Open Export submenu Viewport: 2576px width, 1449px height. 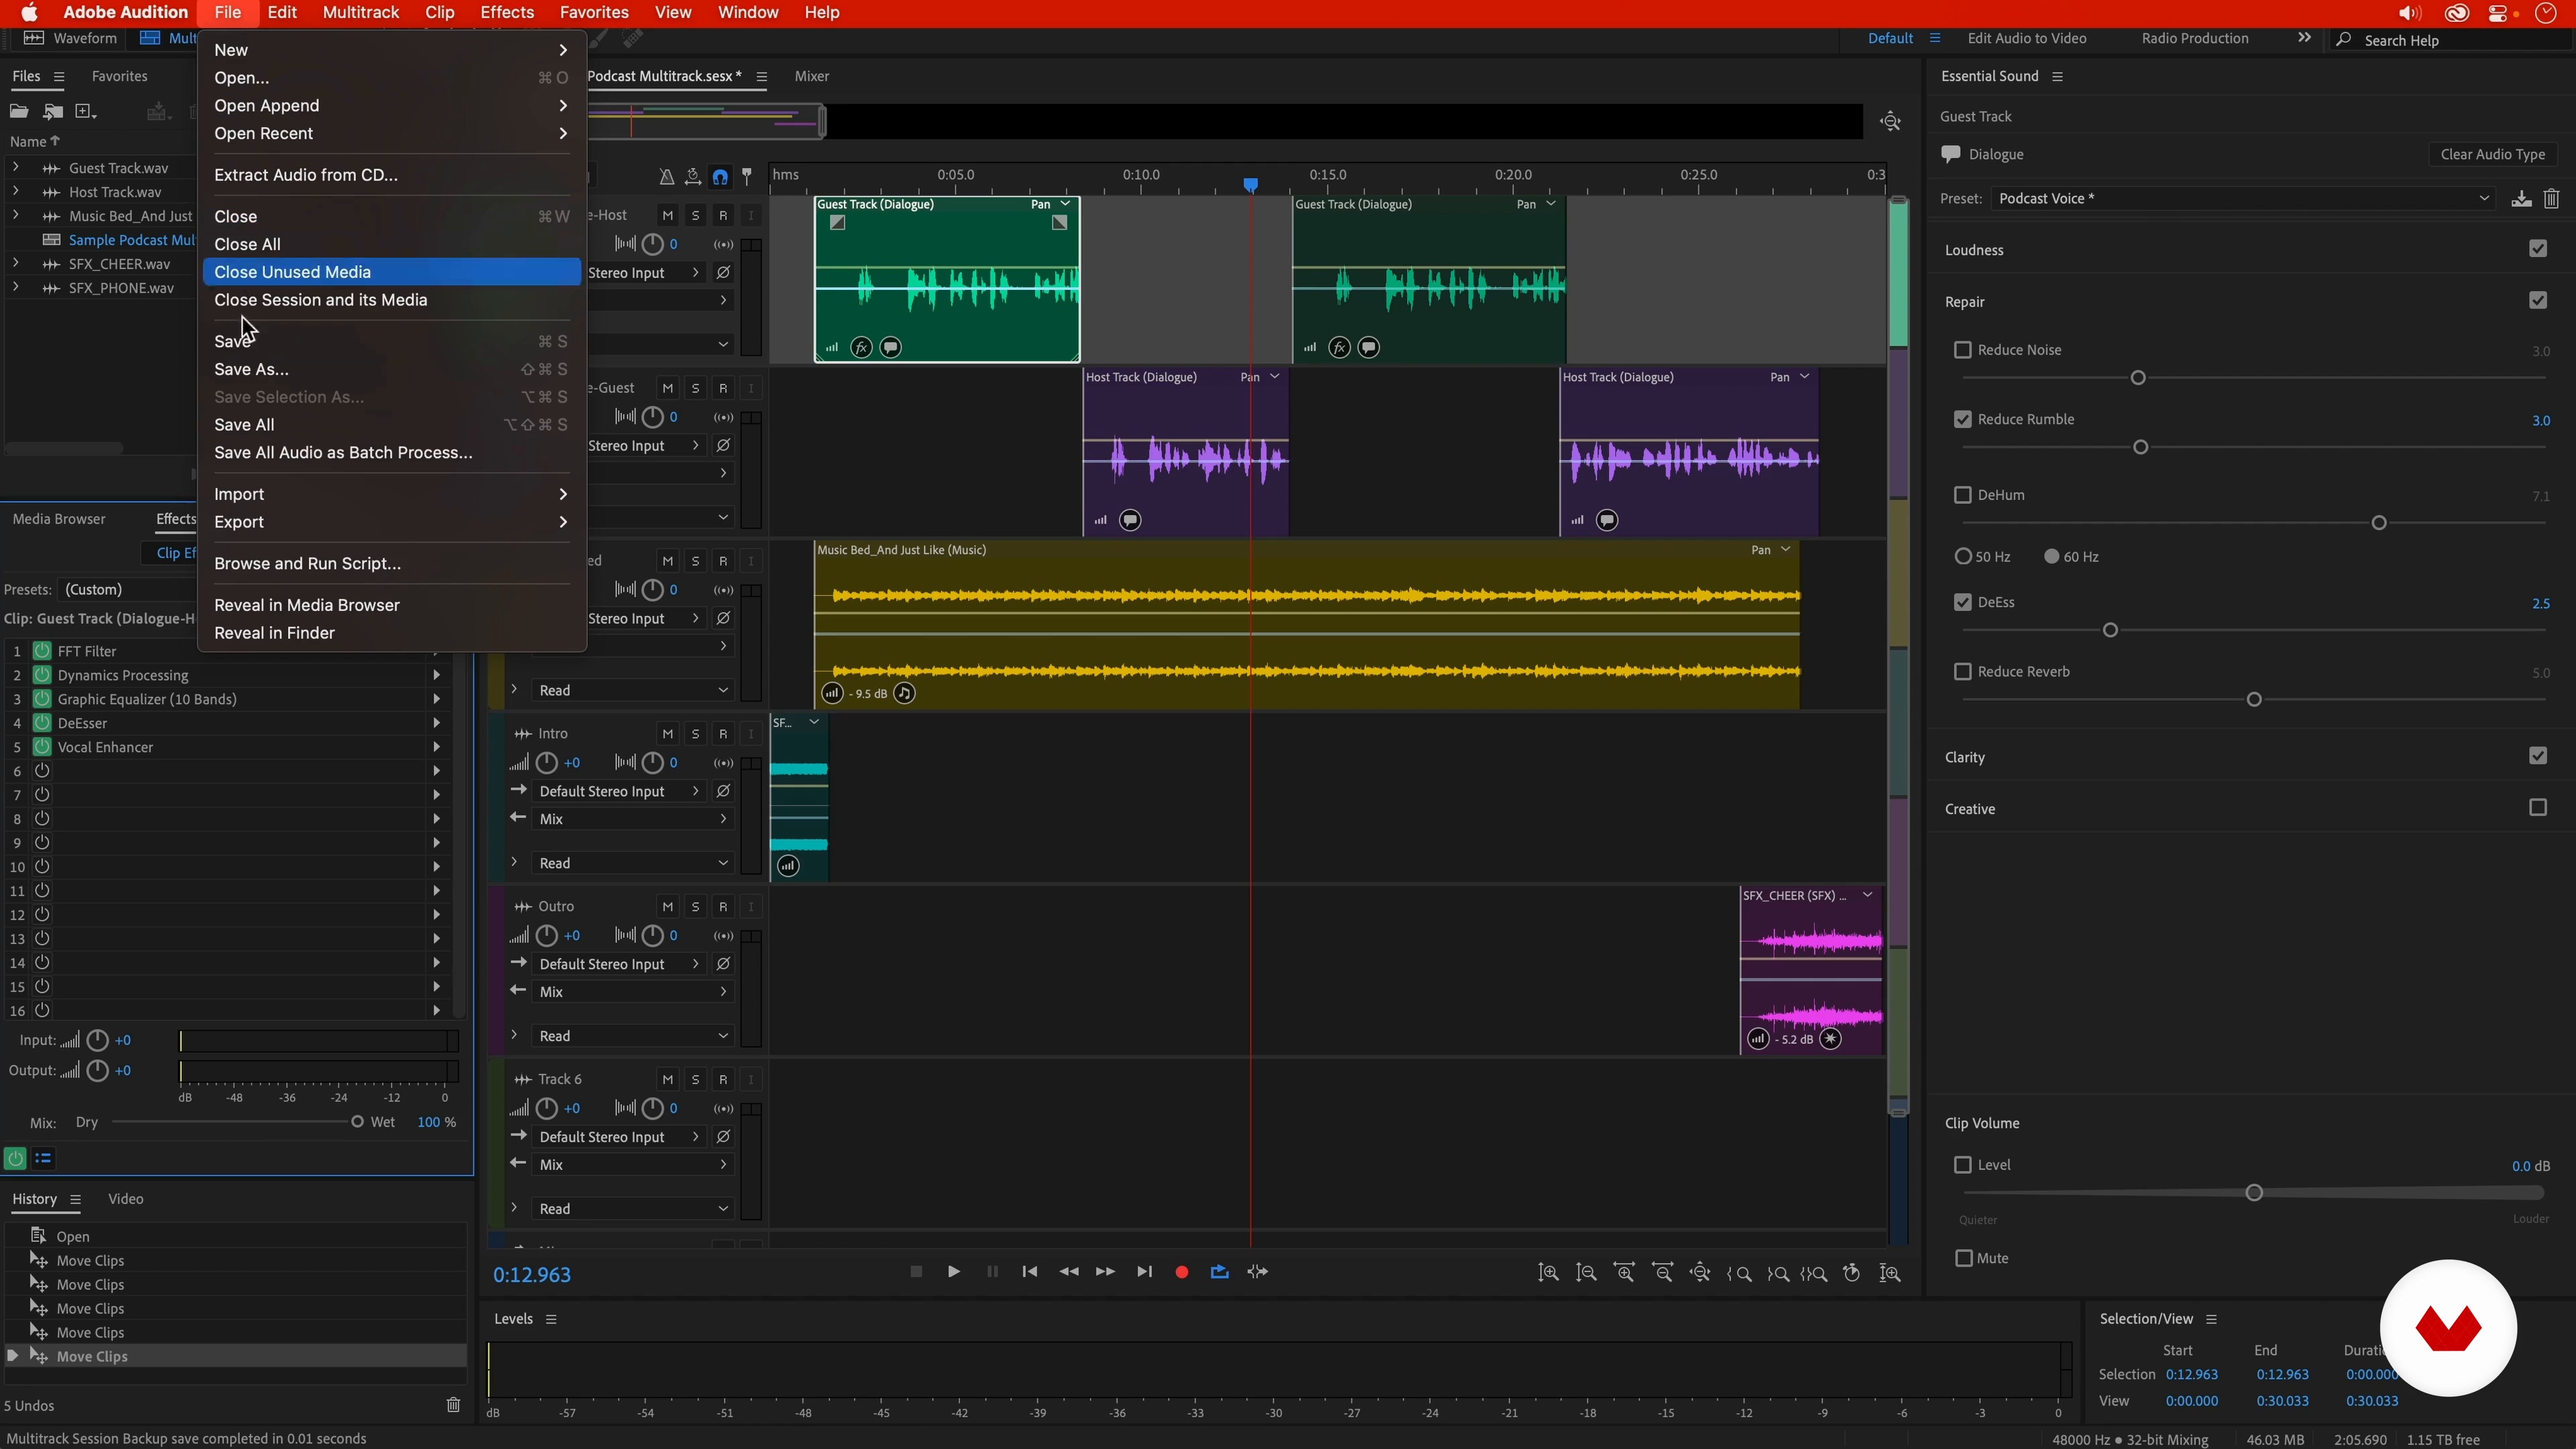coord(391,522)
